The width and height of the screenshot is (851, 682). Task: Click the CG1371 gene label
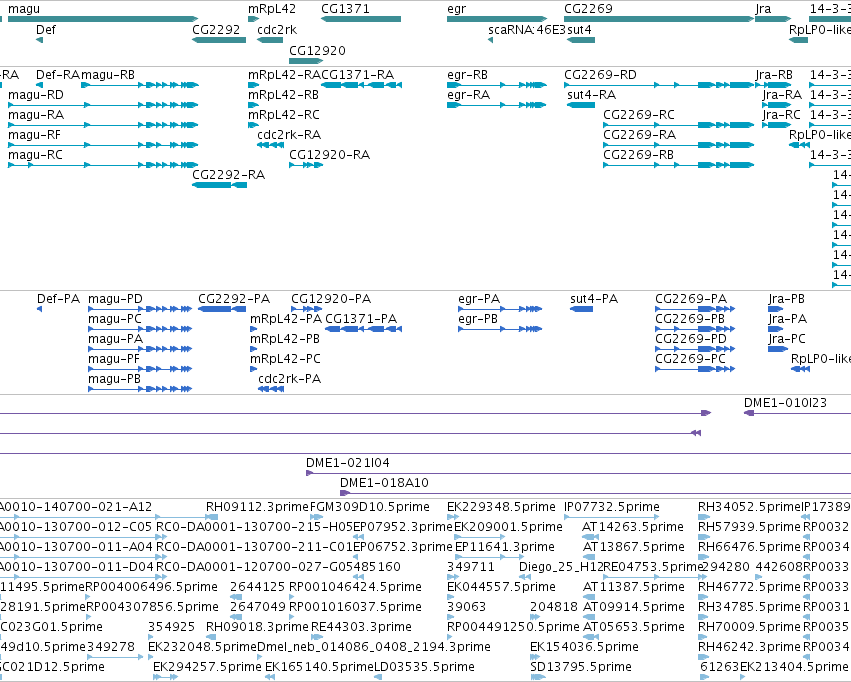345,9
